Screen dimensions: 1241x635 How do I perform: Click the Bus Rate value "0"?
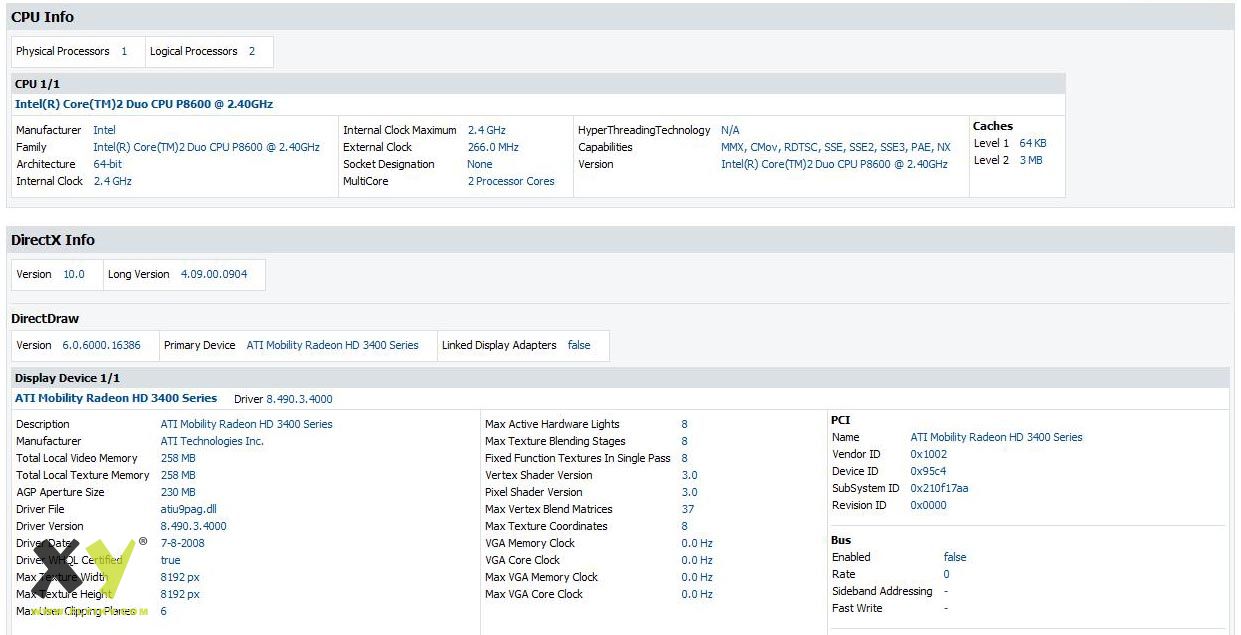pos(947,574)
